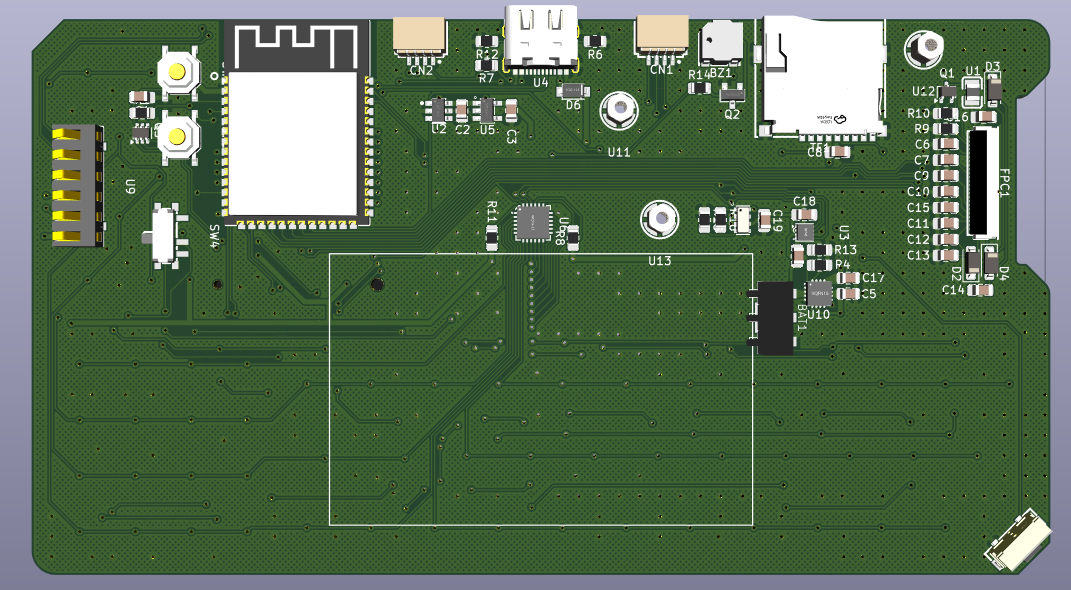Select the mounting standoff above U13 label
The image size is (1071, 590).
coord(659,219)
